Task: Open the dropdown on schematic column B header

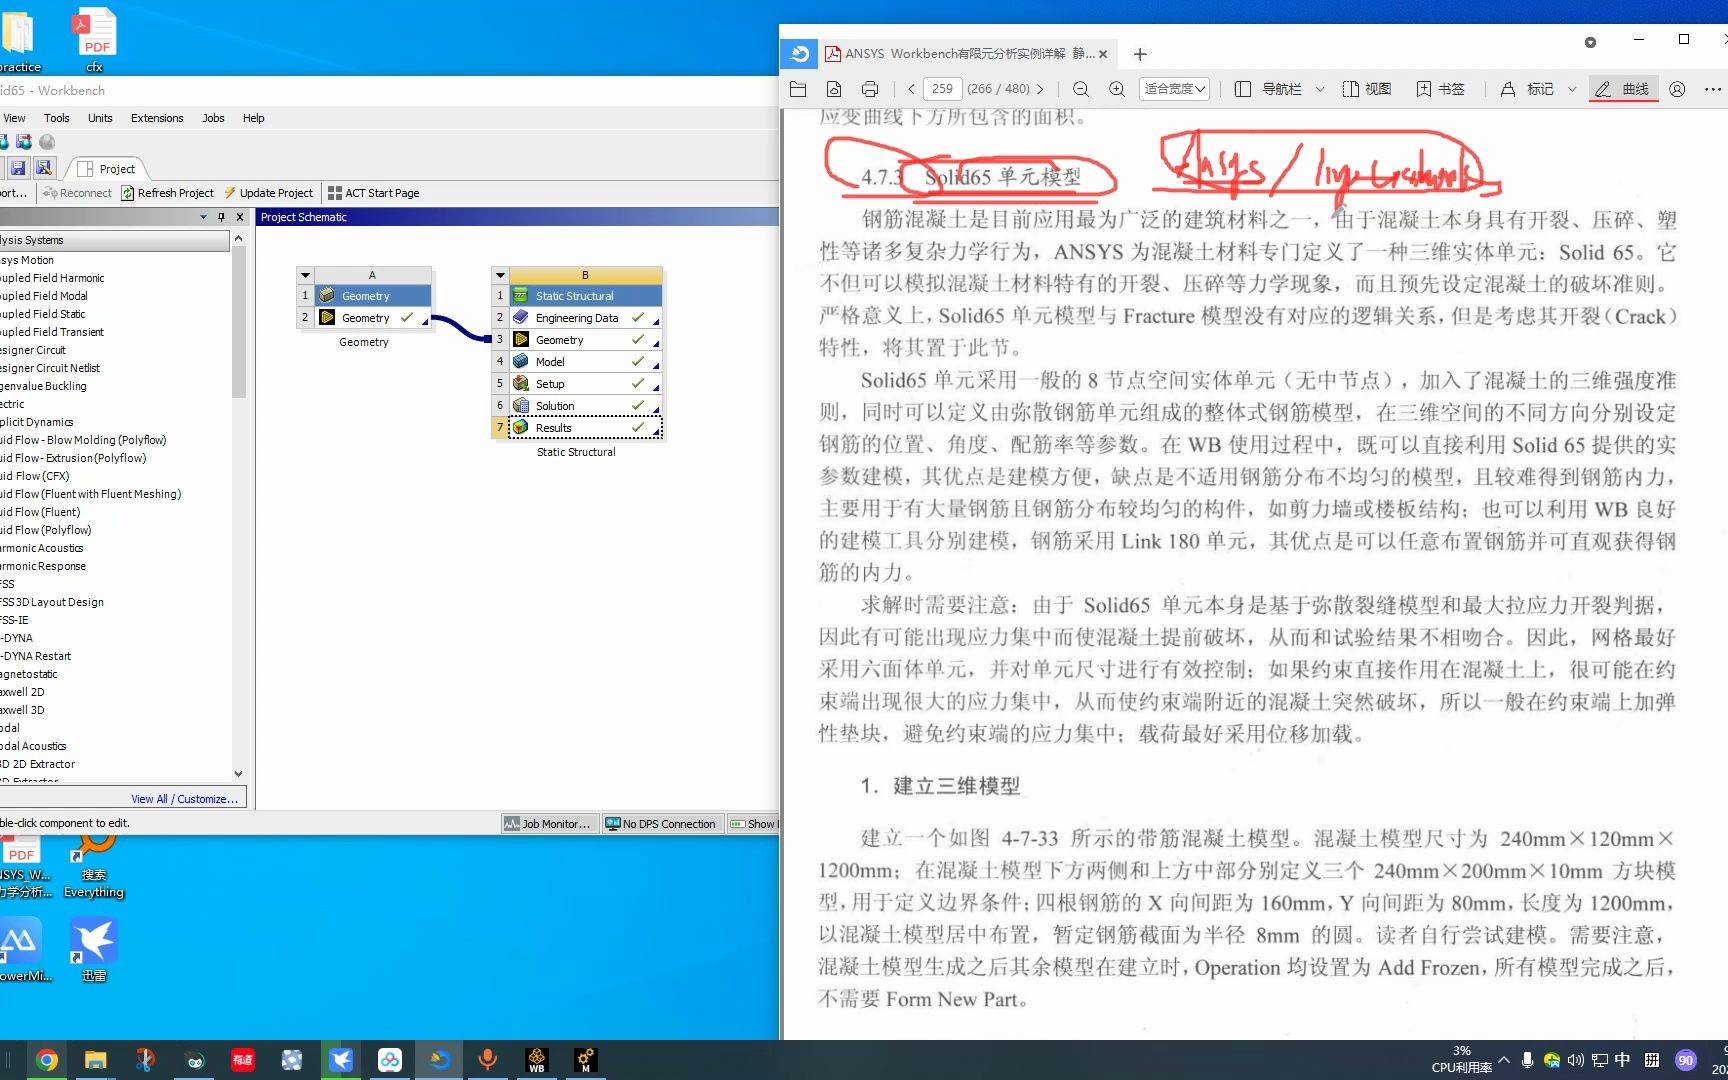Action: coord(499,274)
